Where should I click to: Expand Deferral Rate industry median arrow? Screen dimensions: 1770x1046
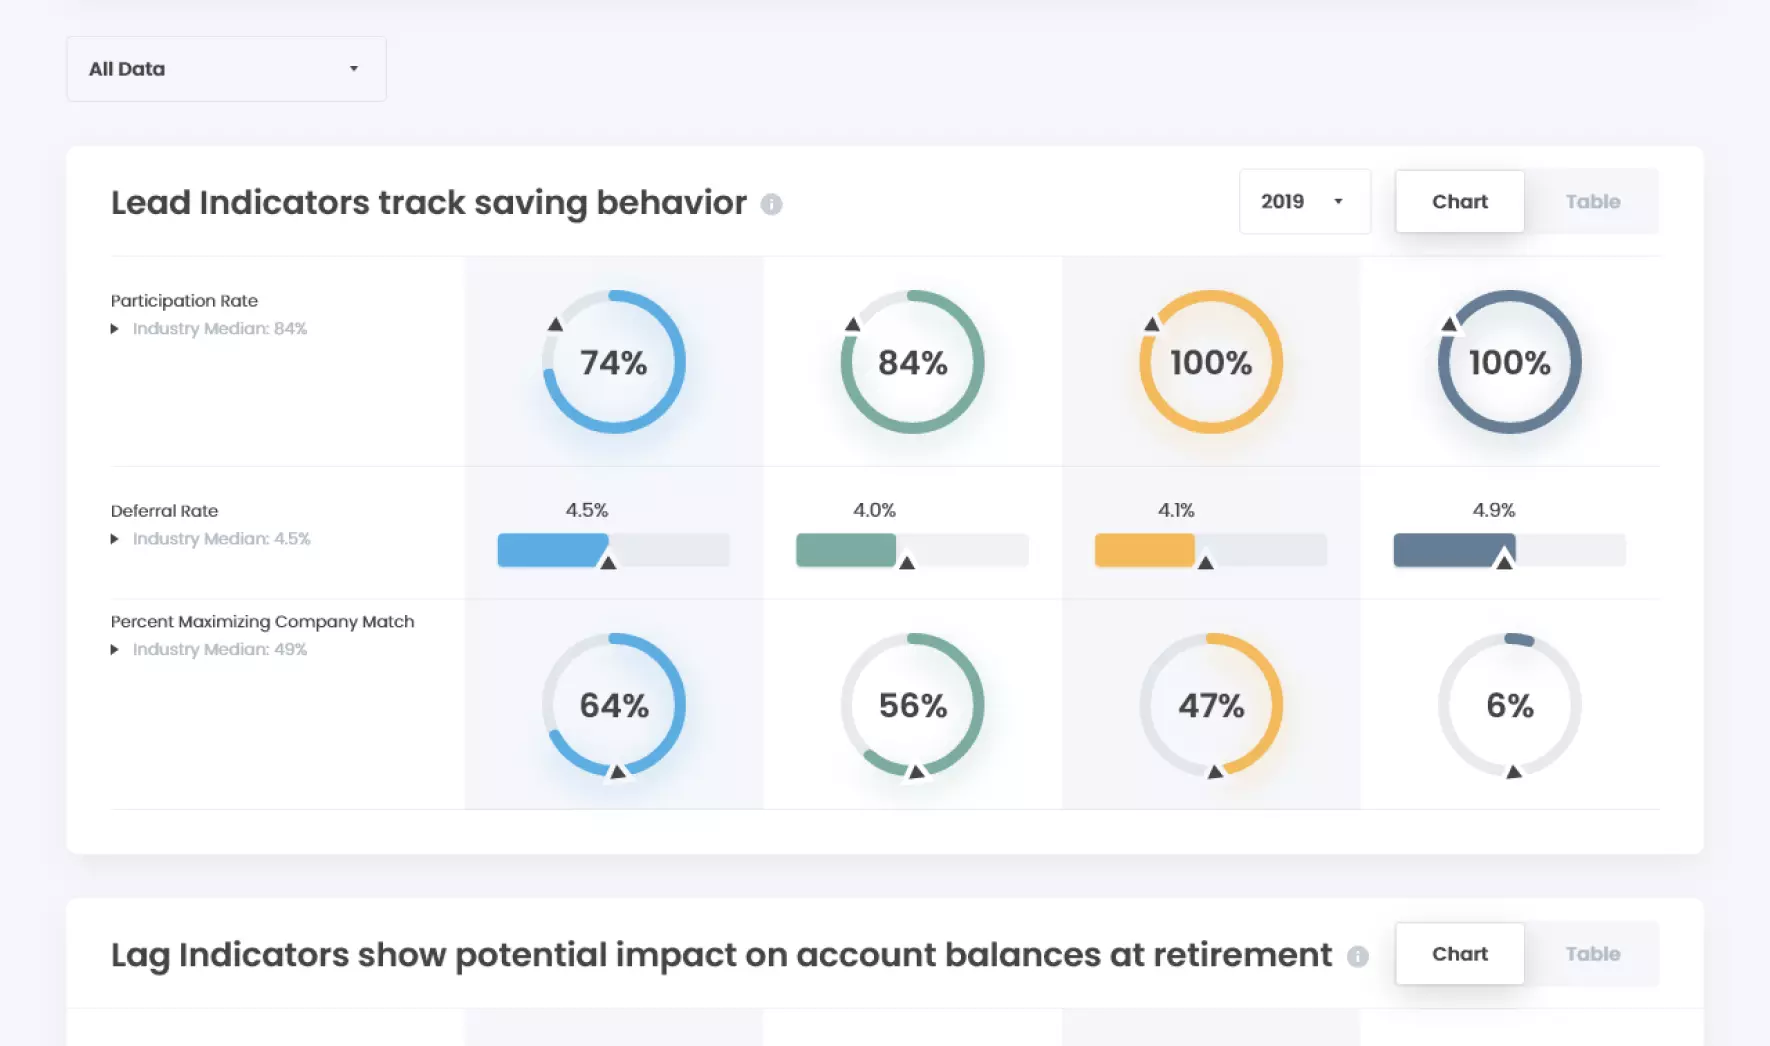click(115, 539)
